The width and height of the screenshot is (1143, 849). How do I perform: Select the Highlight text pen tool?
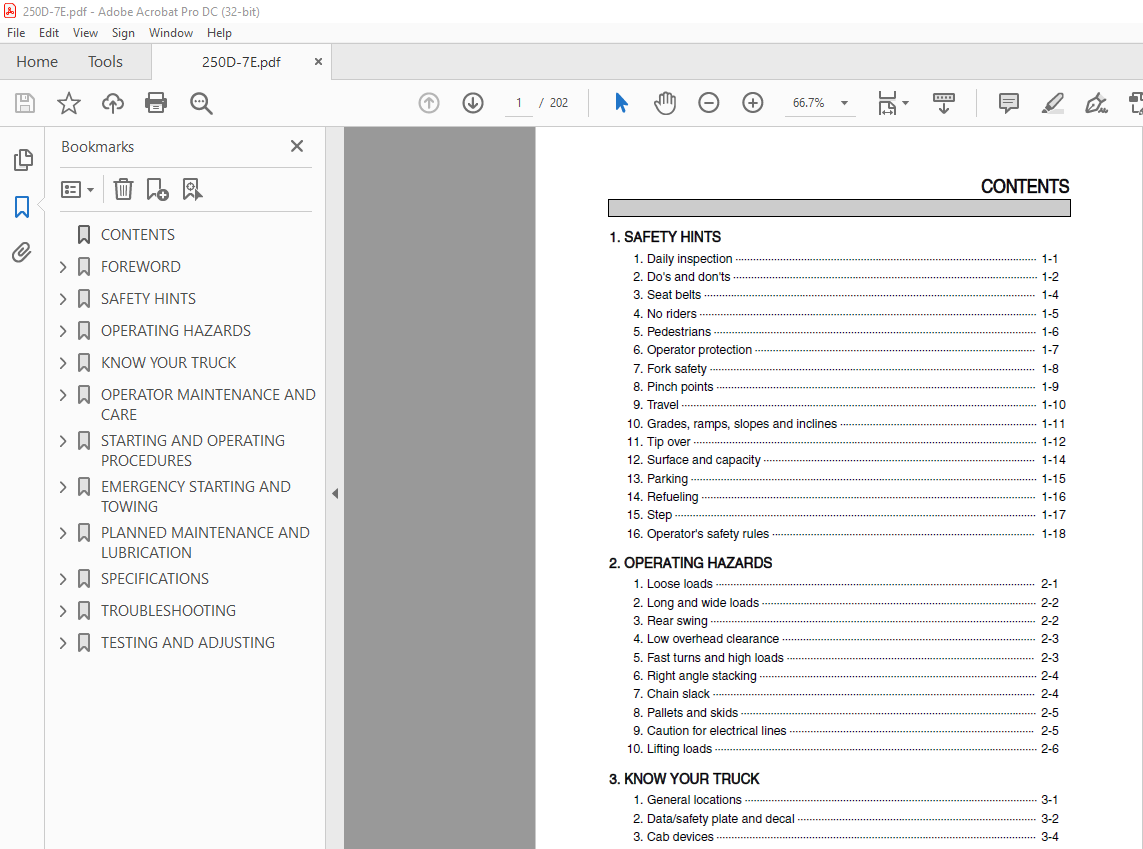pyautogui.click(x=1053, y=103)
